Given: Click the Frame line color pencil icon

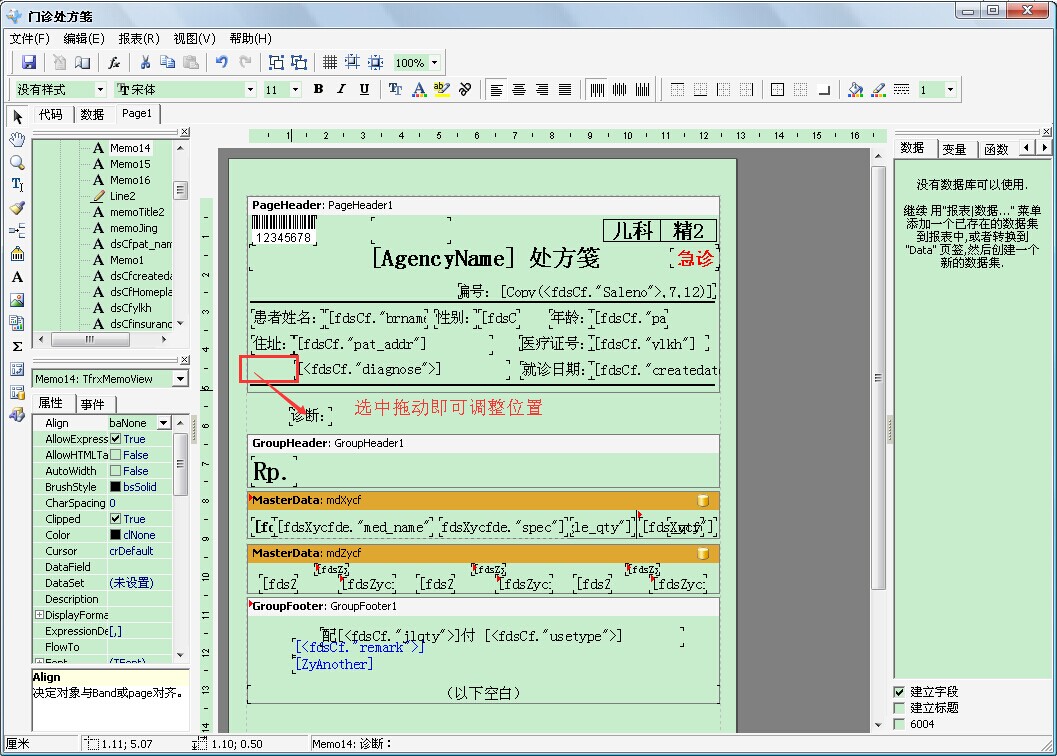Looking at the screenshot, I should pyautogui.click(x=878, y=89).
